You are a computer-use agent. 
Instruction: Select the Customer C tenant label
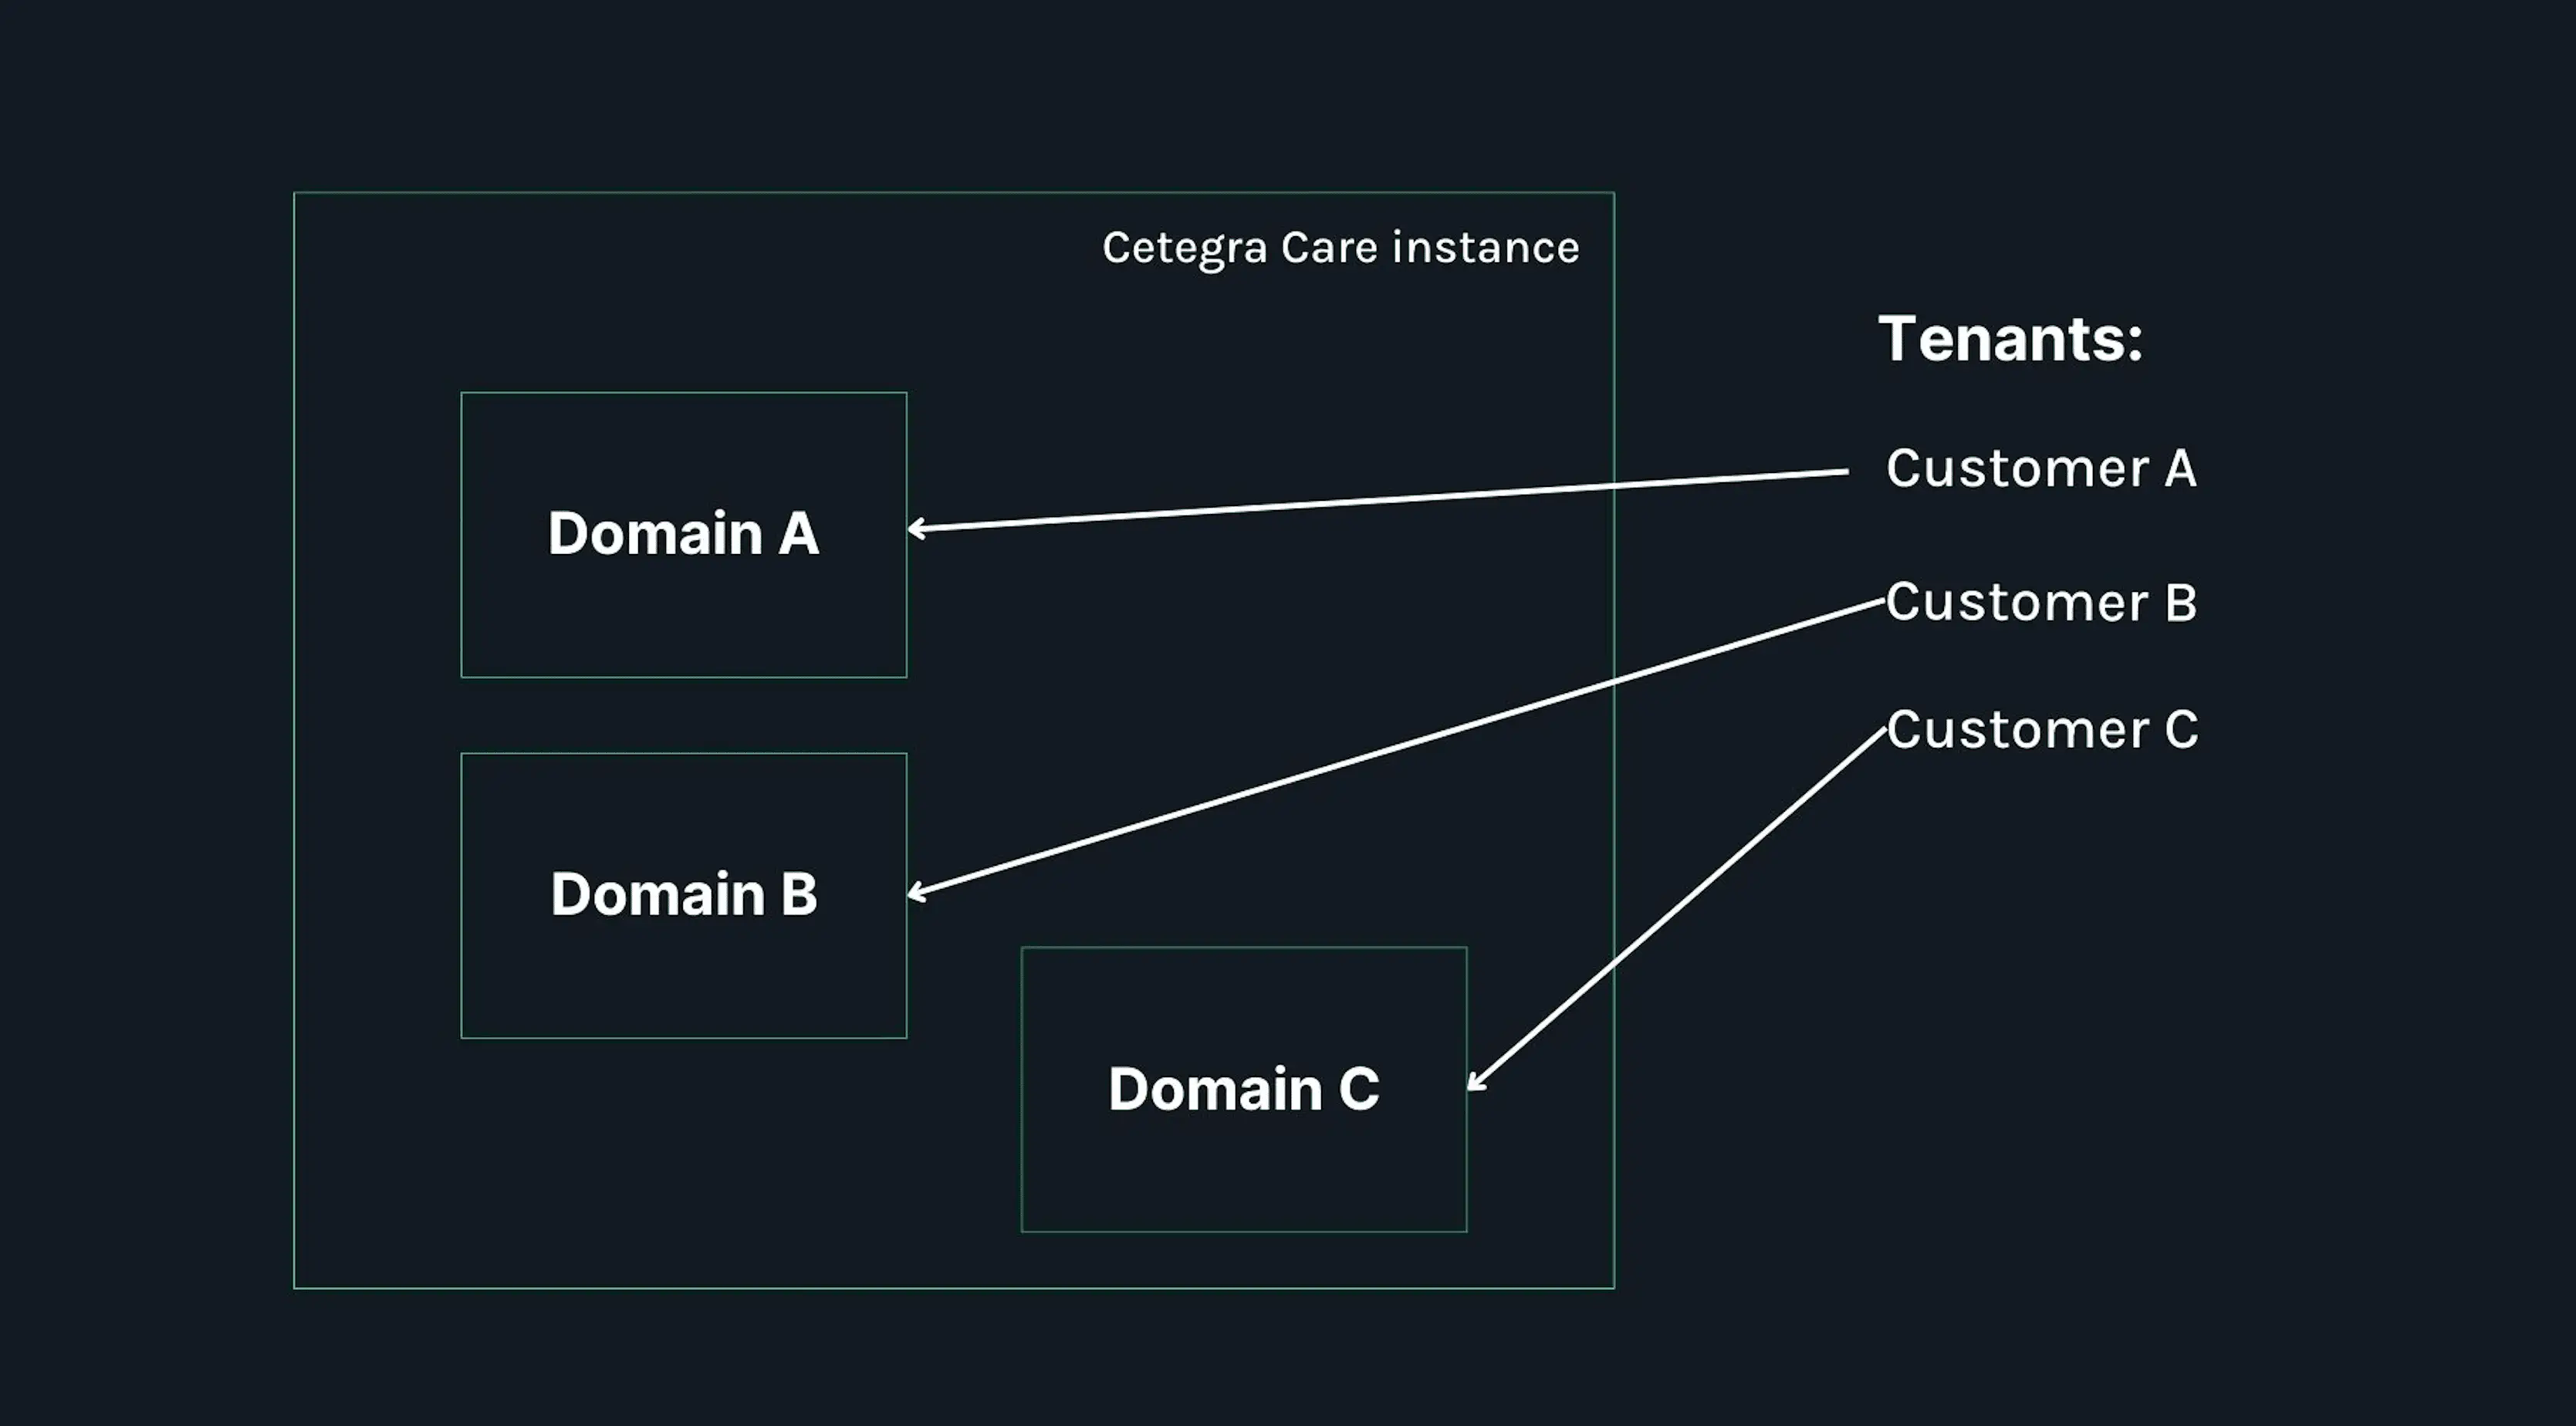(x=2042, y=729)
